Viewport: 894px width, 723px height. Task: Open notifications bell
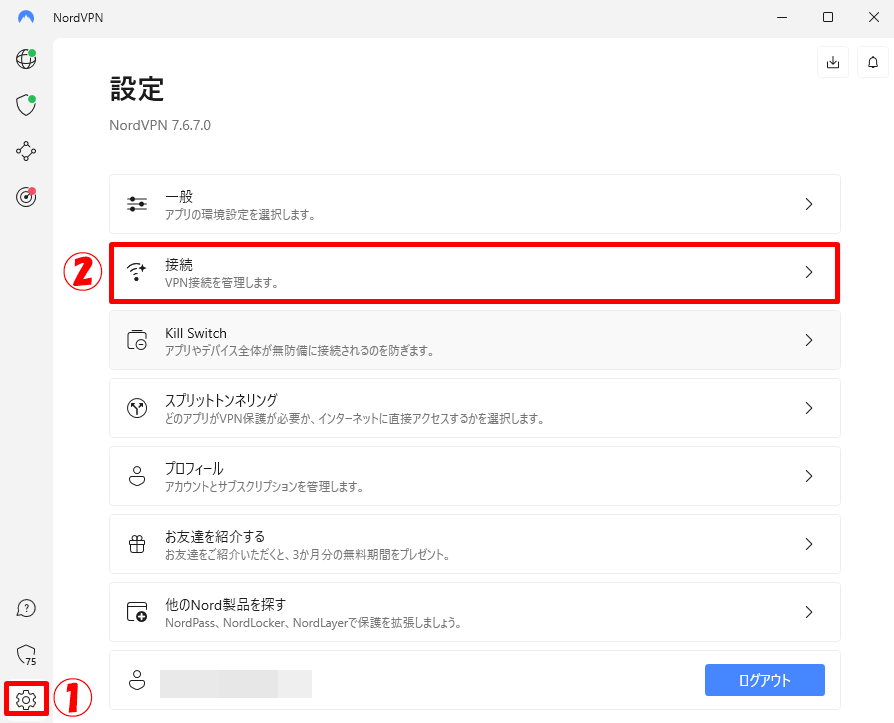pos(873,62)
